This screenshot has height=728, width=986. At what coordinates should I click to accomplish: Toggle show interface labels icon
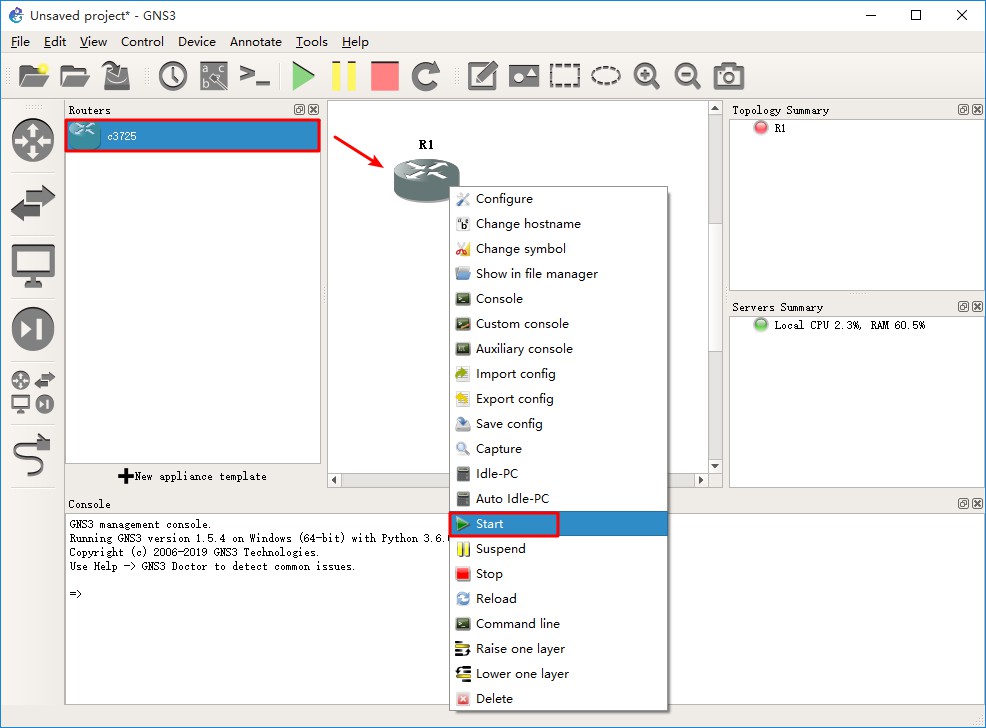(214, 76)
